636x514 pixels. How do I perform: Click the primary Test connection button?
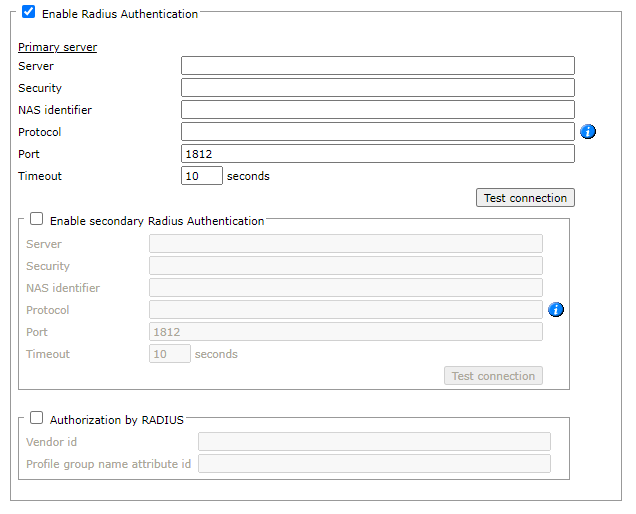[x=525, y=198]
